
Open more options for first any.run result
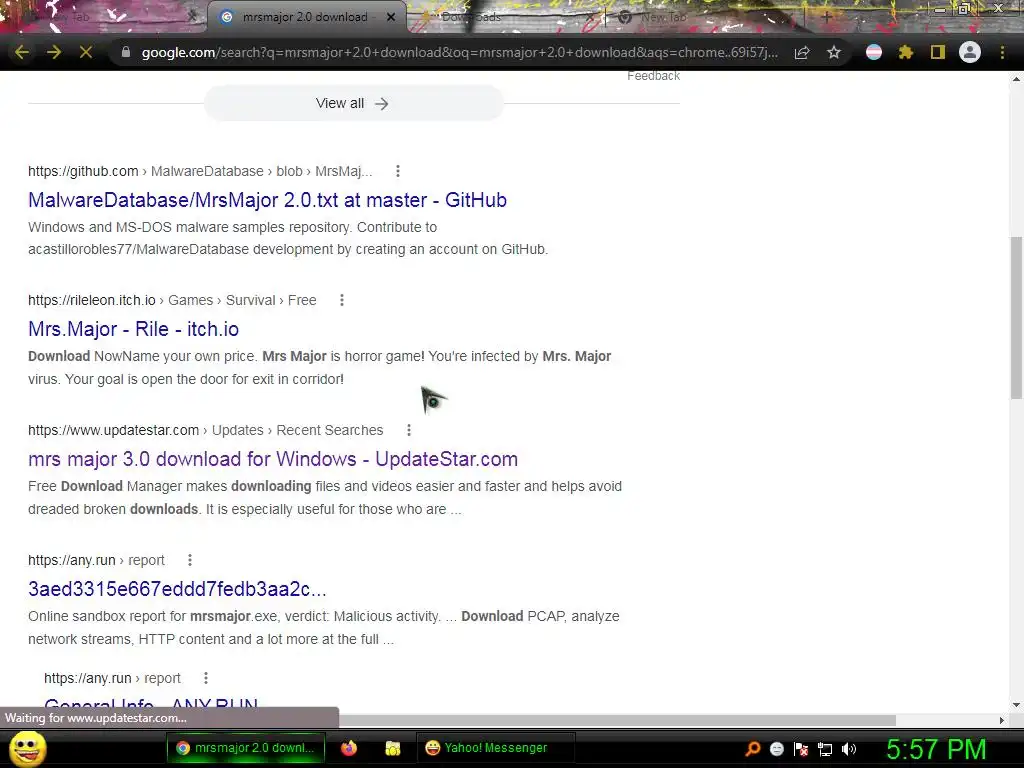tap(189, 560)
